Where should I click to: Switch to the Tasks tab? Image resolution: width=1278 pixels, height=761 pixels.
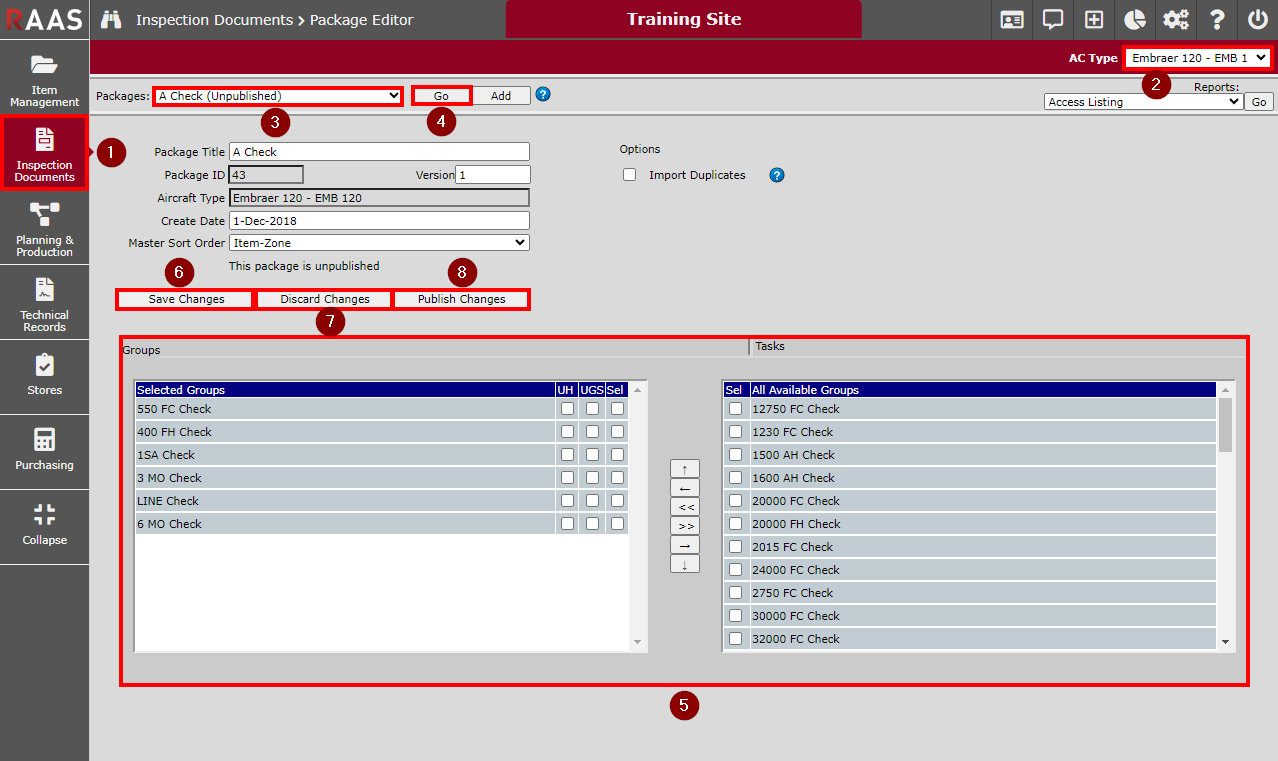pyautogui.click(x=770, y=346)
